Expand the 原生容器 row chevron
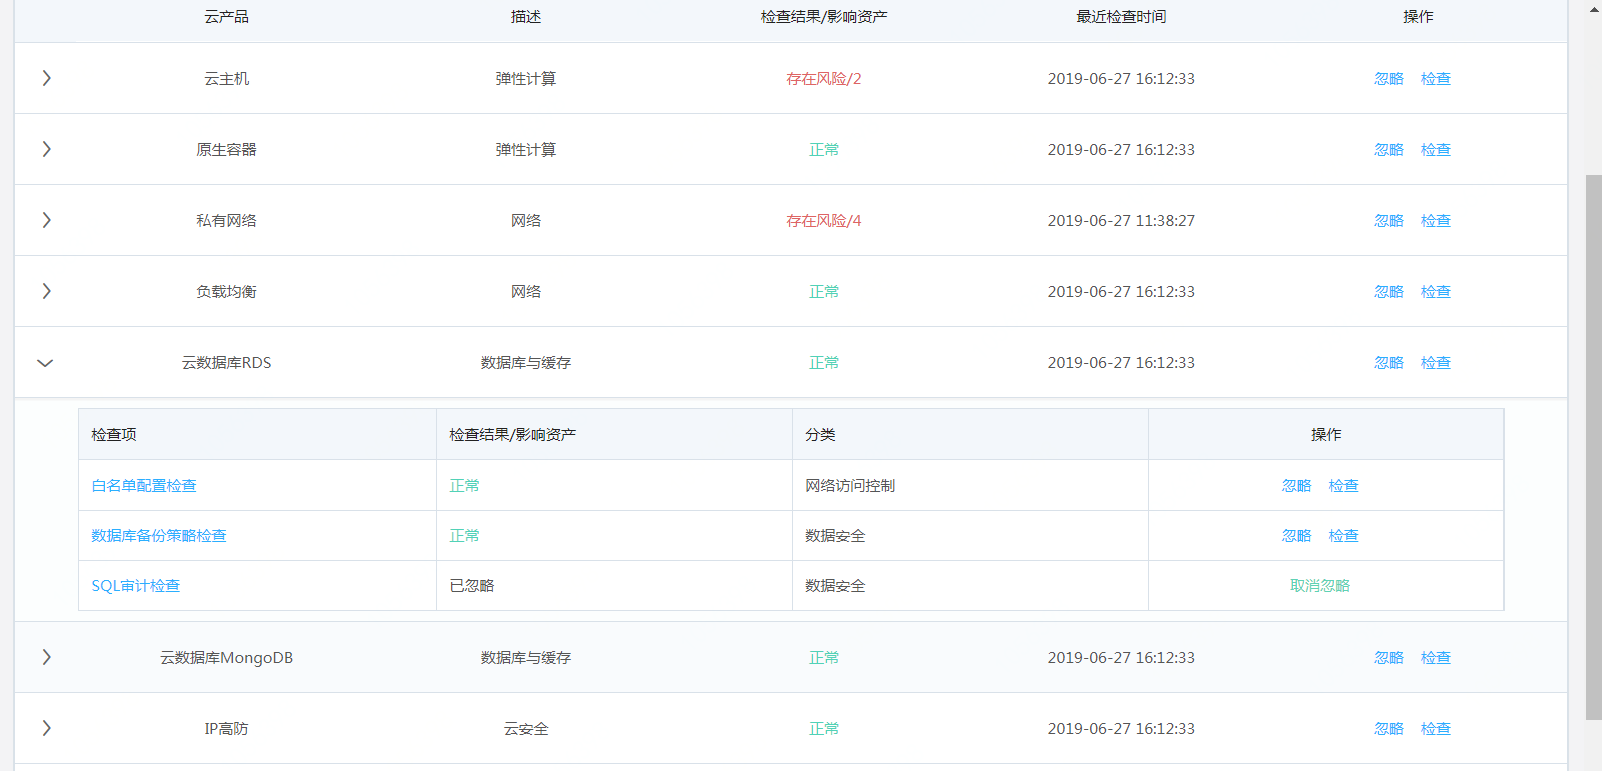 point(46,149)
